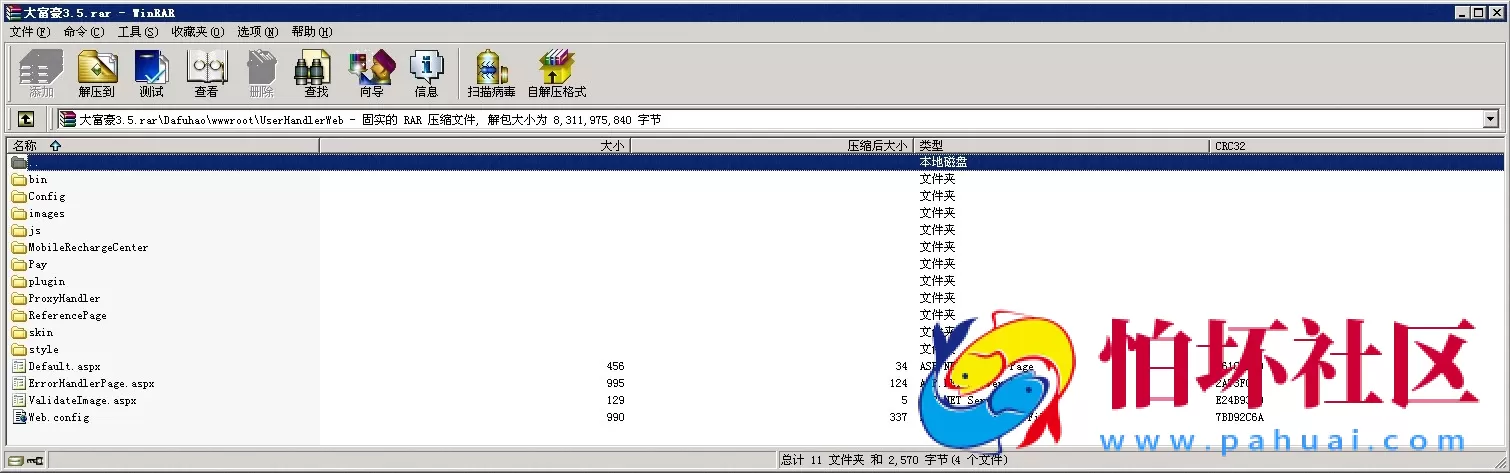
Task: Select the parent directory '..' row
Action: [x=755, y=162]
